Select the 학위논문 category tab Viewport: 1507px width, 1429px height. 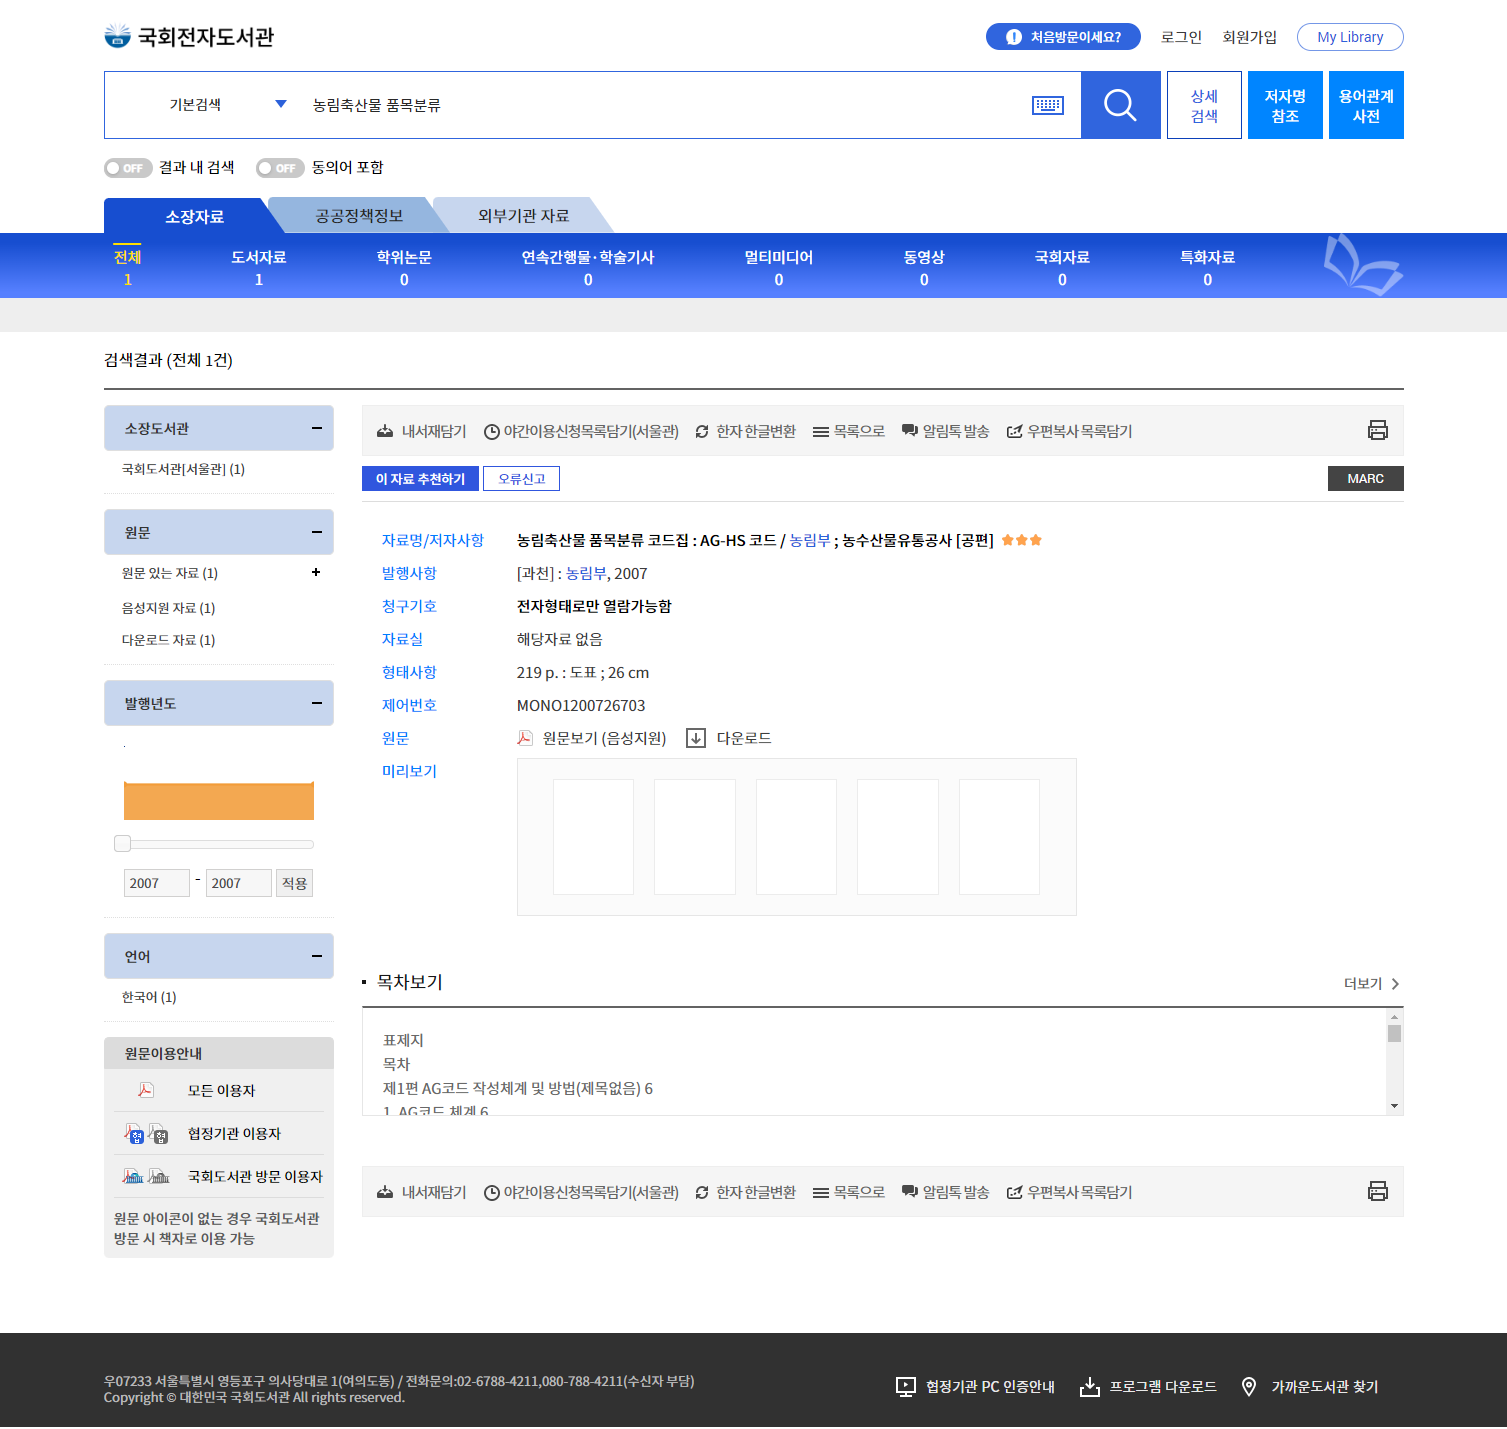coord(404,267)
